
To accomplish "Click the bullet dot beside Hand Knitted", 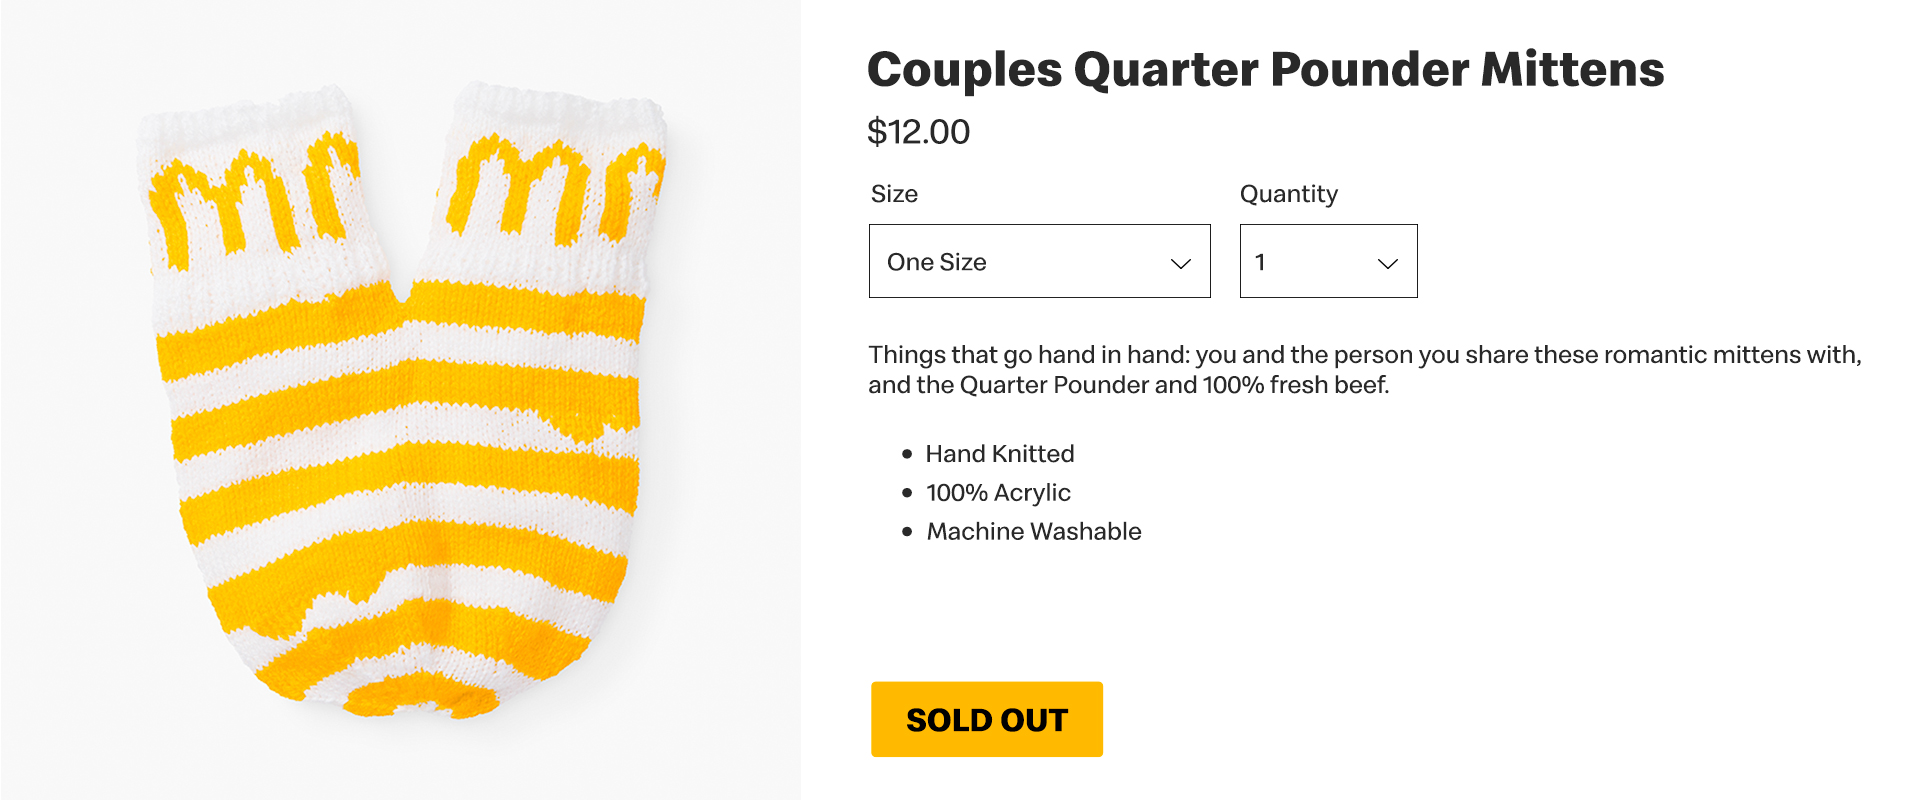I will coord(907,454).
